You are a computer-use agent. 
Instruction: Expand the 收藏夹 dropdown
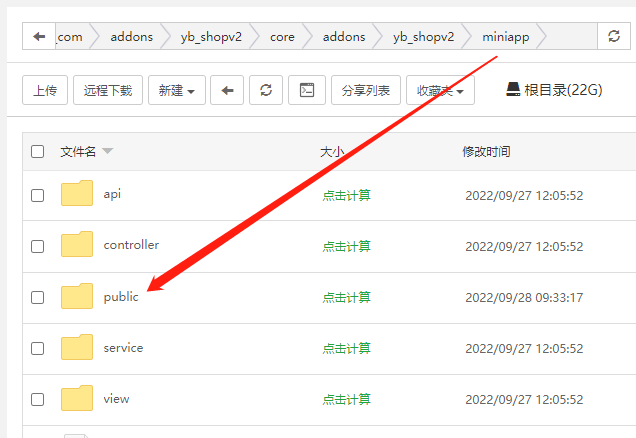point(440,90)
